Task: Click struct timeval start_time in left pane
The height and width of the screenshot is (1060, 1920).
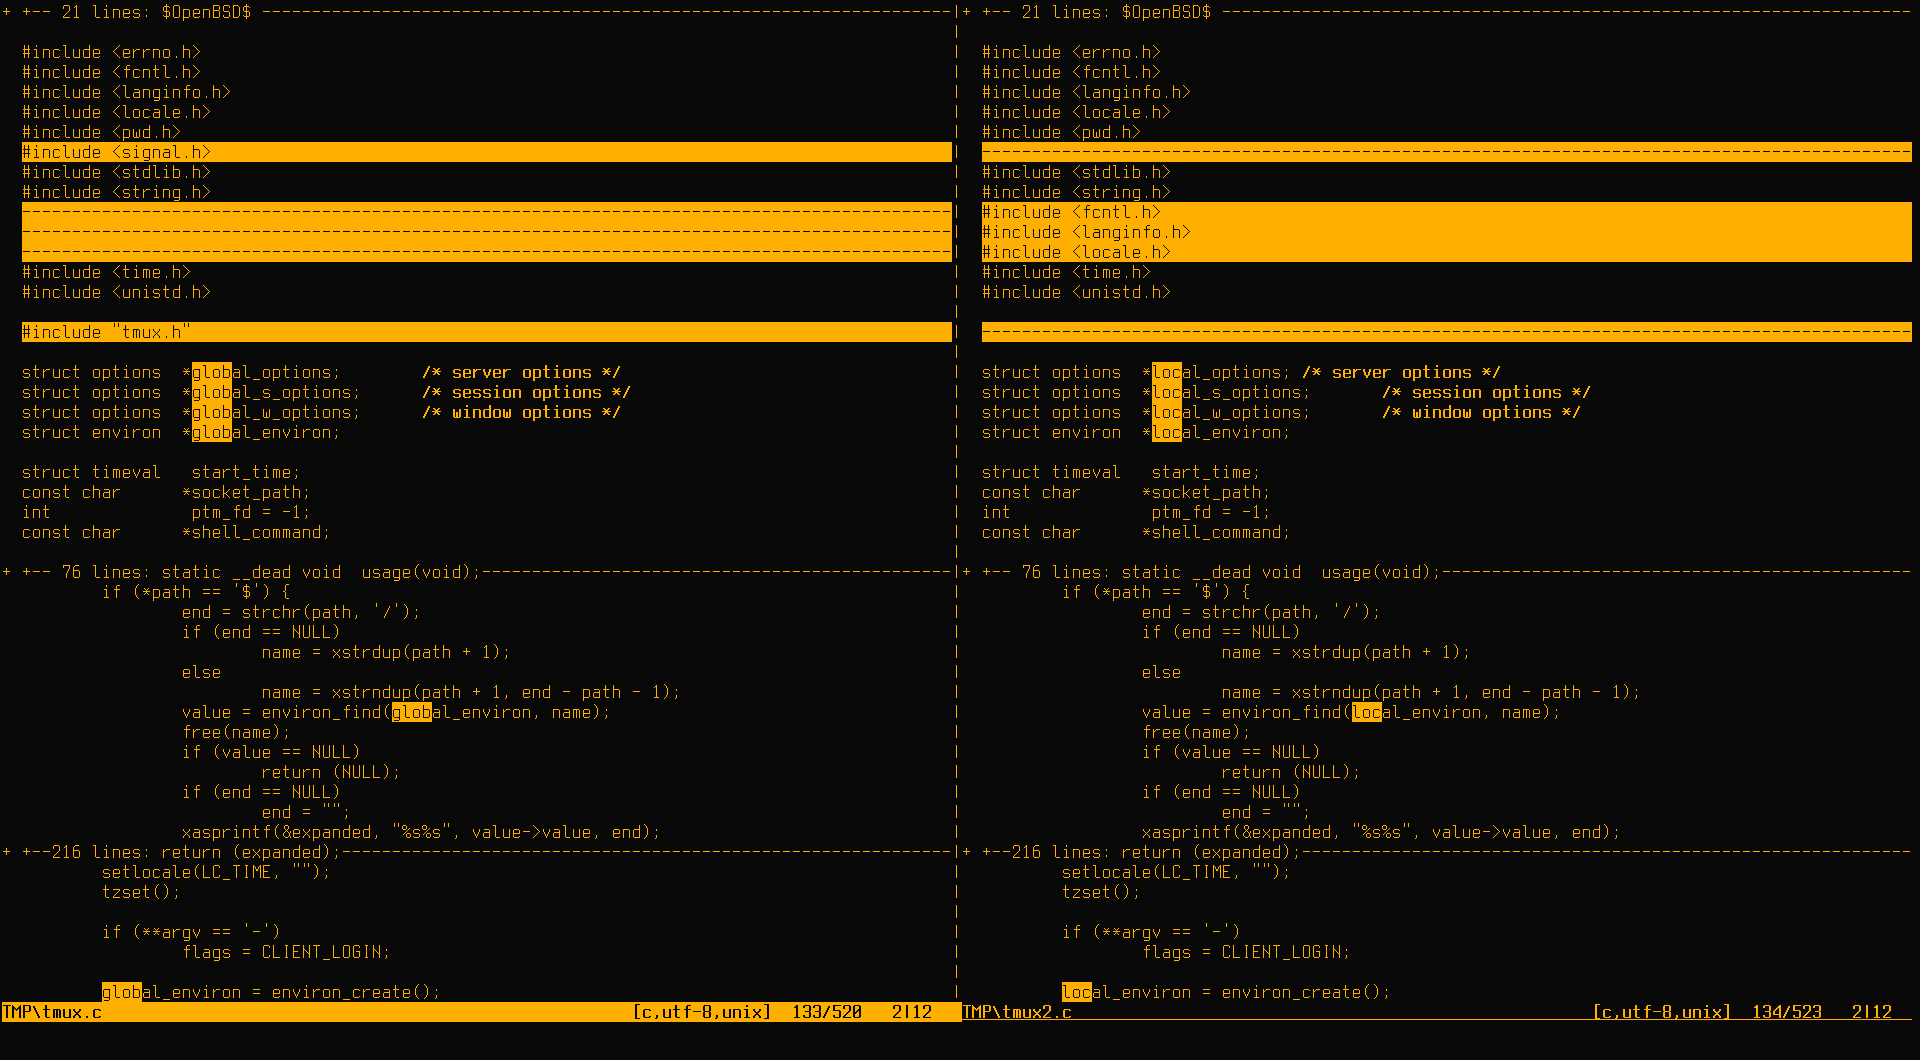Action: click(x=162, y=472)
